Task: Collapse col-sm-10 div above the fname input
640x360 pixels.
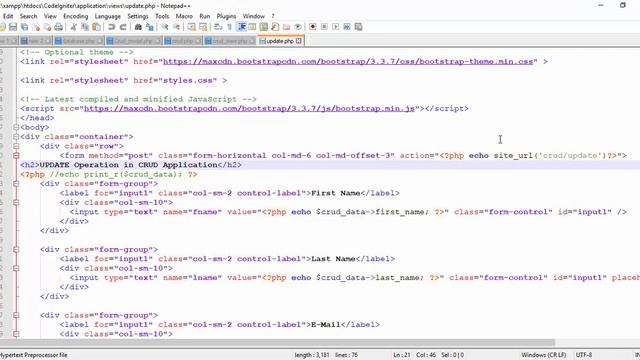Action: click(x=16, y=202)
